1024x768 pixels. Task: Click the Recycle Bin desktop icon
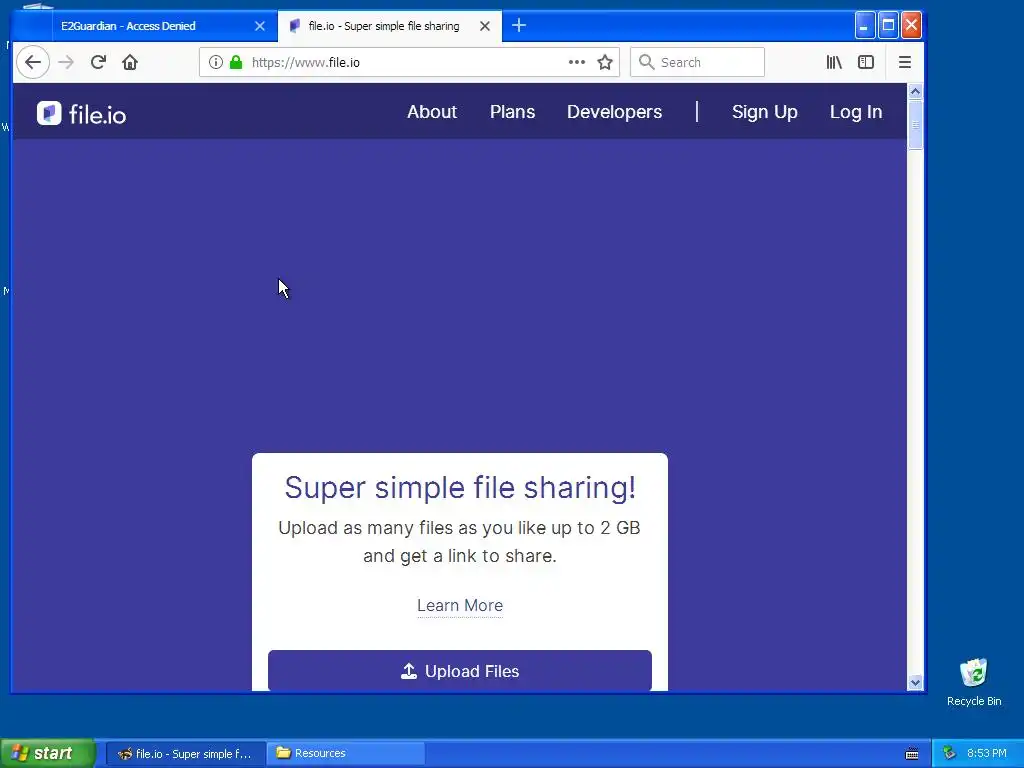tap(974, 682)
